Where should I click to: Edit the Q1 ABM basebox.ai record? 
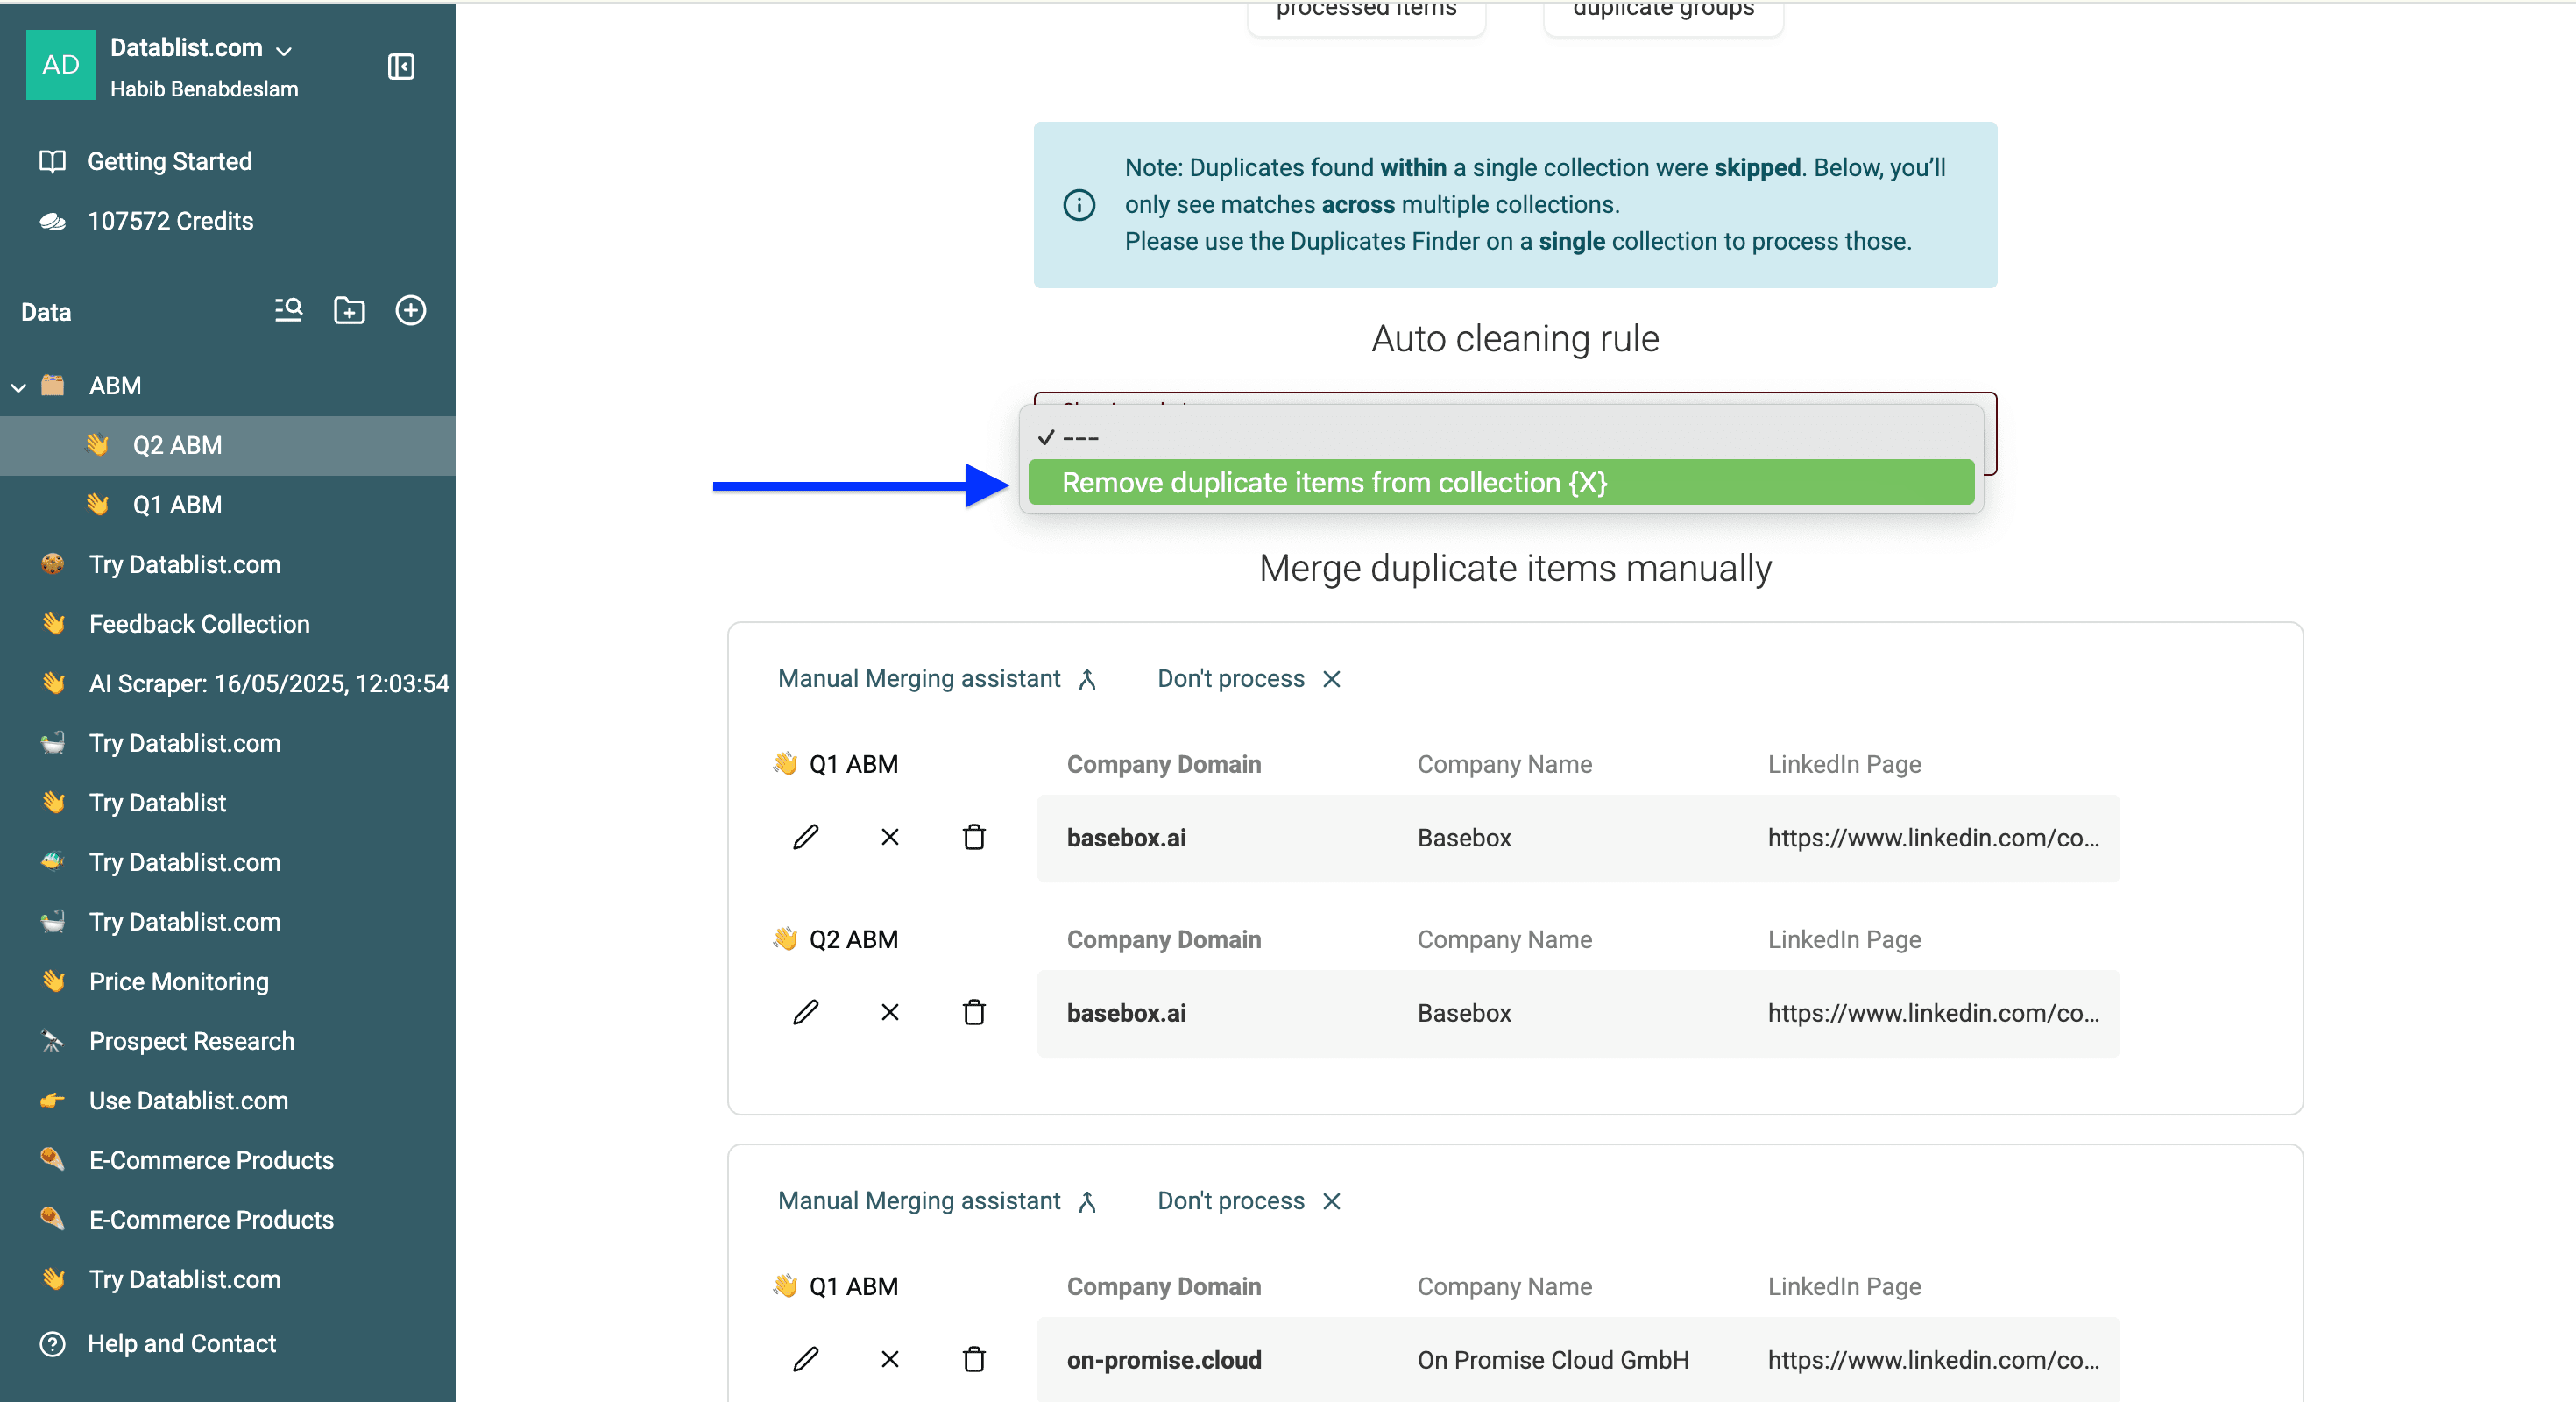tap(806, 837)
